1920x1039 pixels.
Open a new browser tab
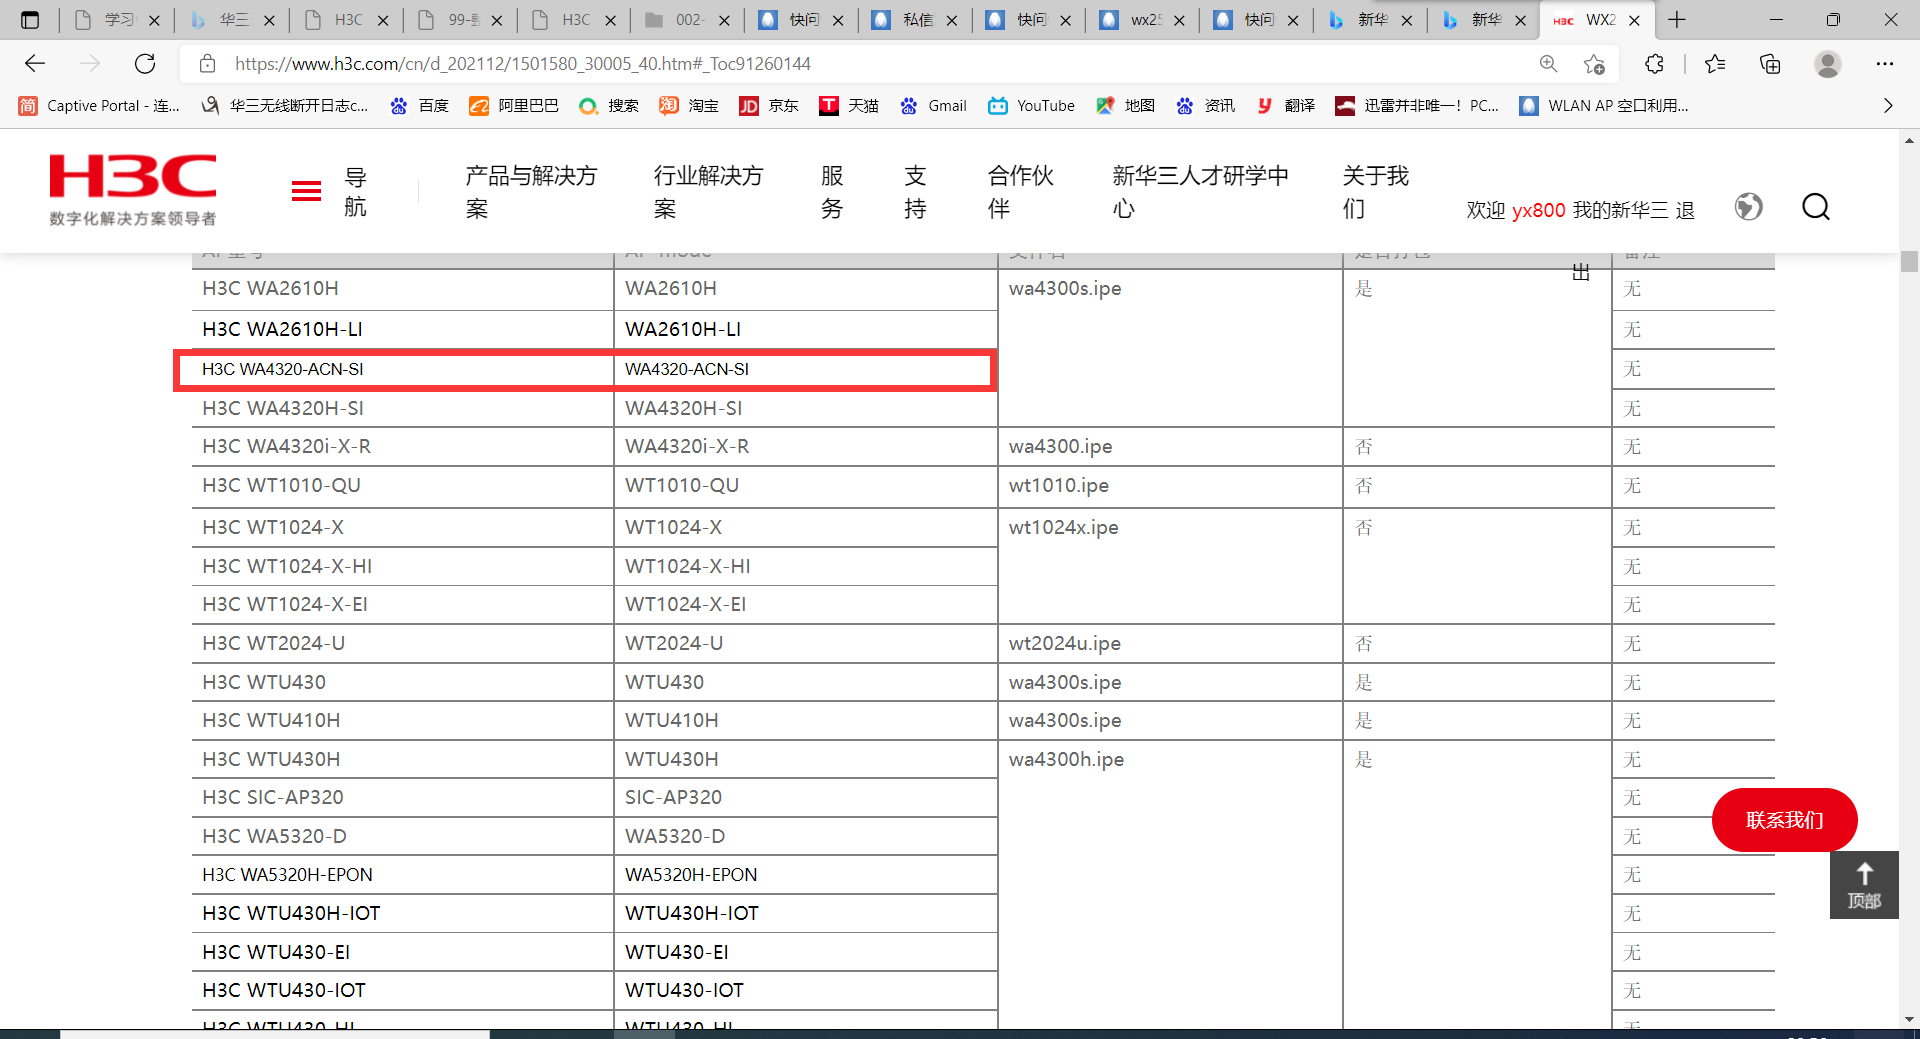pos(1677,20)
